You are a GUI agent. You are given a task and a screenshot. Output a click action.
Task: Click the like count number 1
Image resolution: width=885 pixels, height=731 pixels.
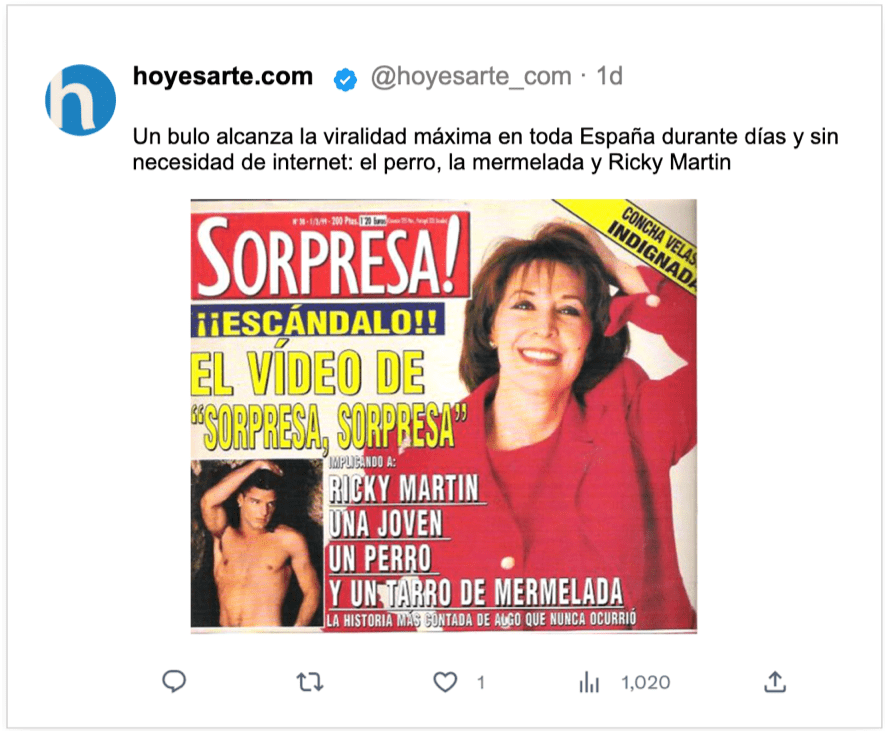click(x=481, y=682)
